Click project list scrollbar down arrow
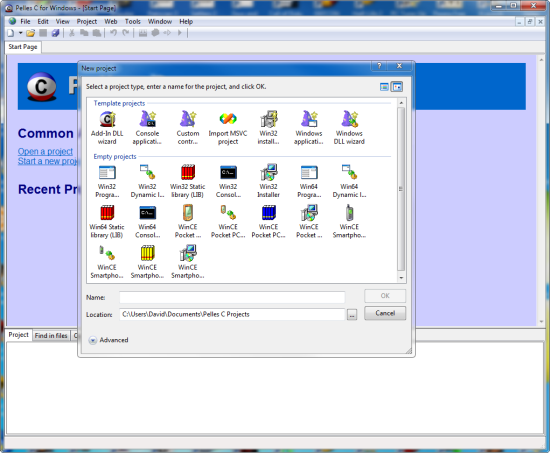The height and width of the screenshot is (453, 550). pos(401,278)
